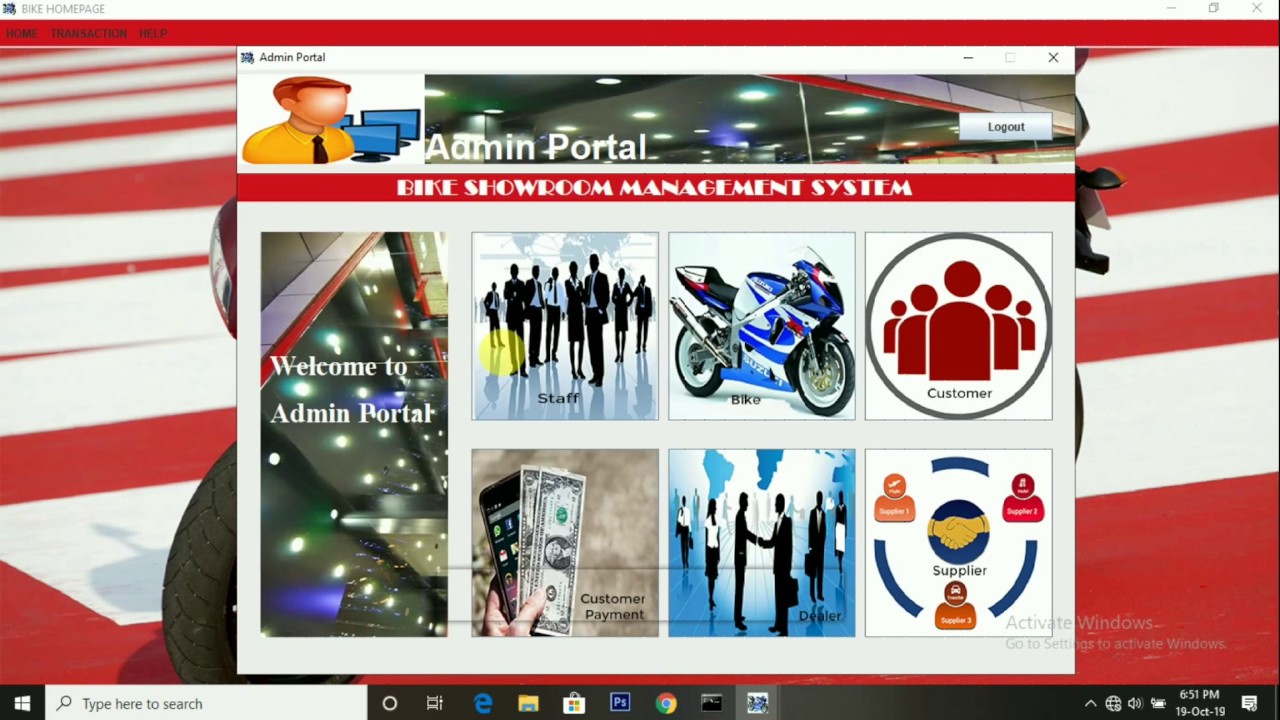
Task: Click the Logout button
Action: pyautogui.click(x=1006, y=127)
